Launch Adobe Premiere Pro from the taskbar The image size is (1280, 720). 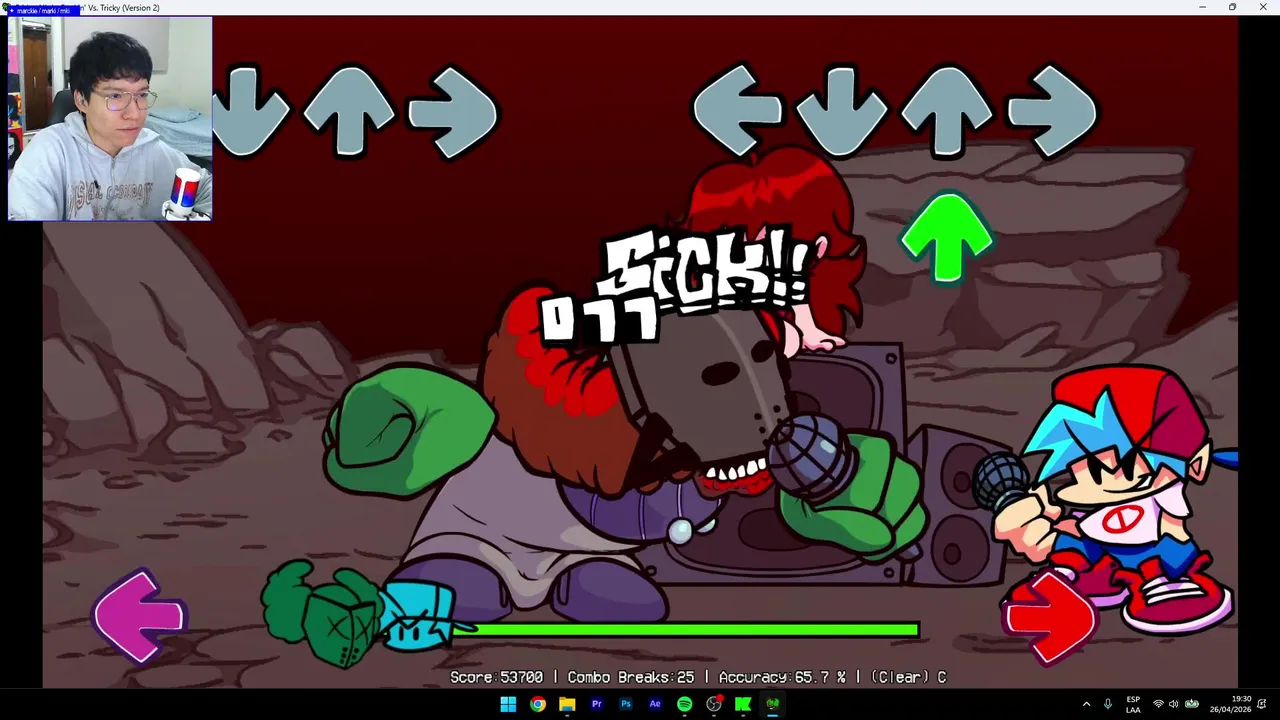tap(596, 704)
